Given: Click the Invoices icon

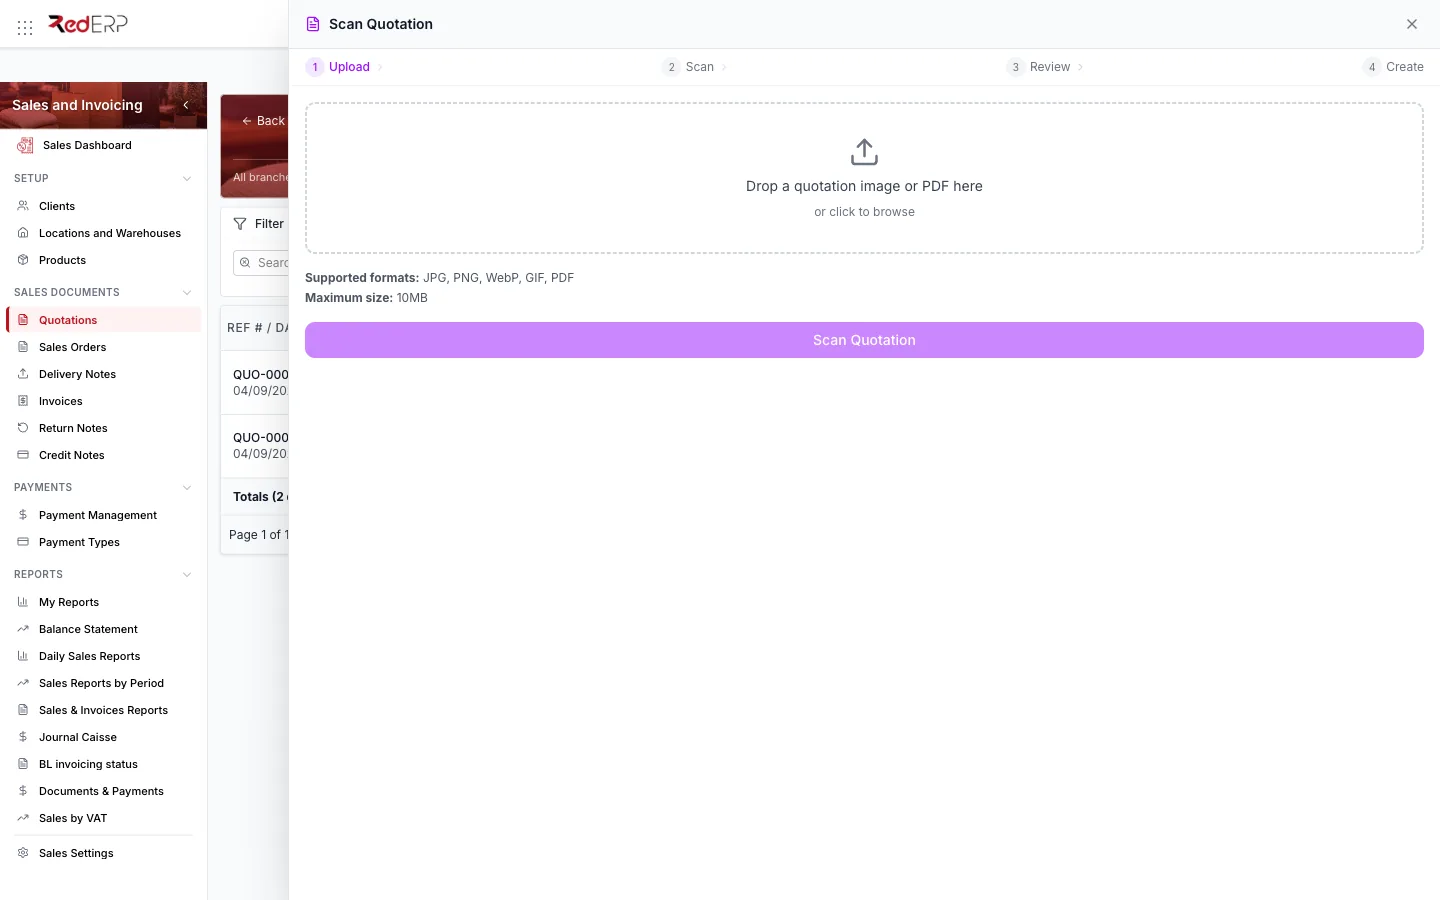Looking at the screenshot, I should tap(23, 401).
